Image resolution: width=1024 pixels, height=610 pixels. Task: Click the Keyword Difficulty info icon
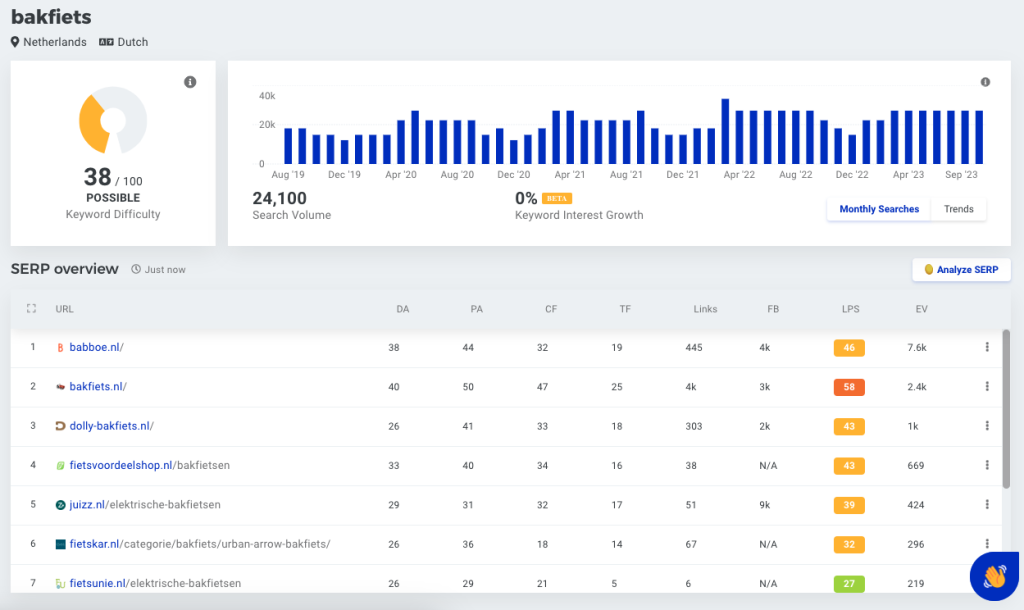tap(190, 82)
